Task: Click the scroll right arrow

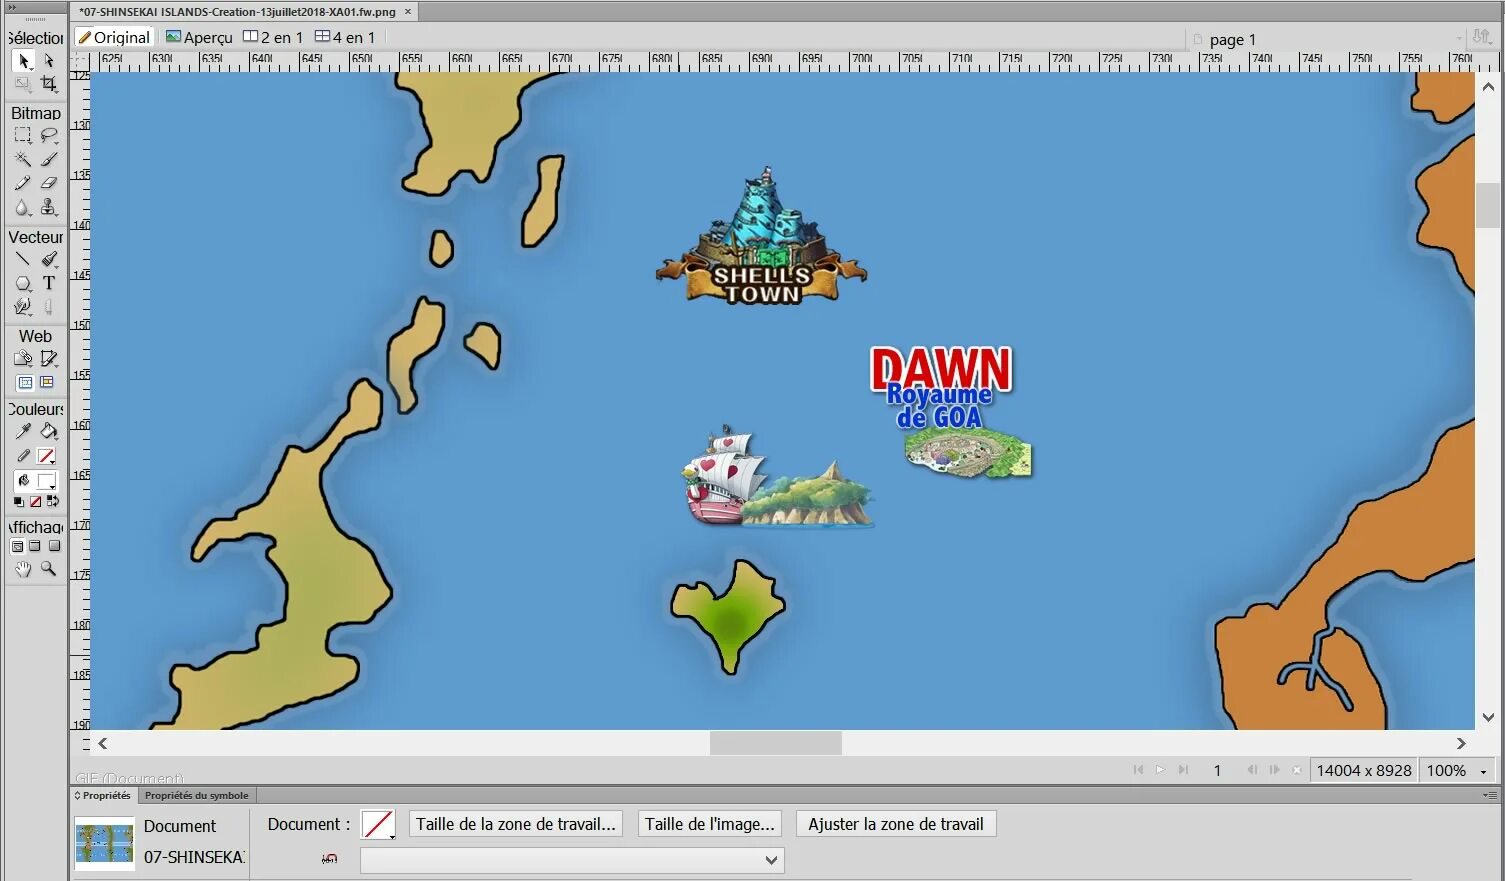Action: (1461, 743)
